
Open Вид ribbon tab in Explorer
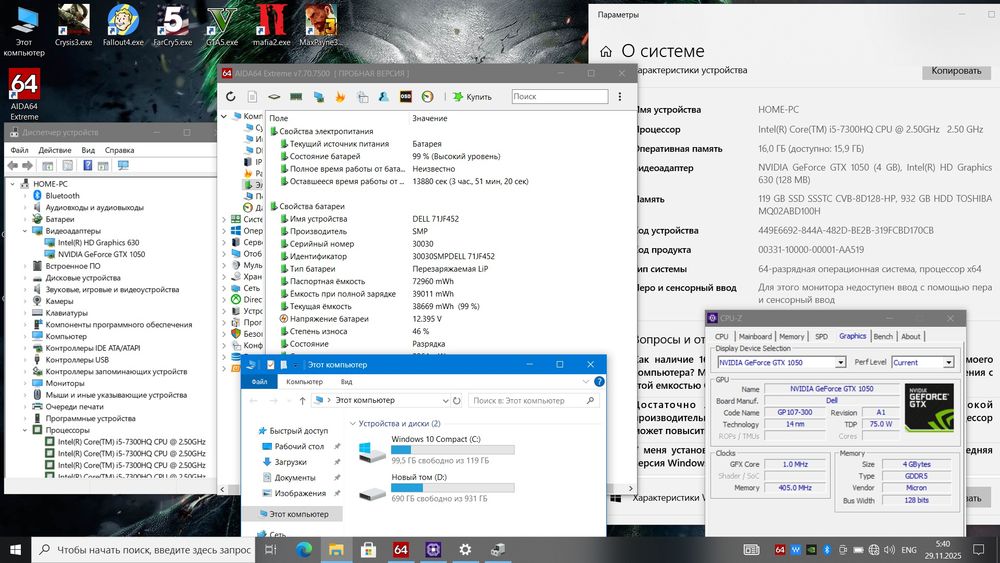[x=346, y=382]
